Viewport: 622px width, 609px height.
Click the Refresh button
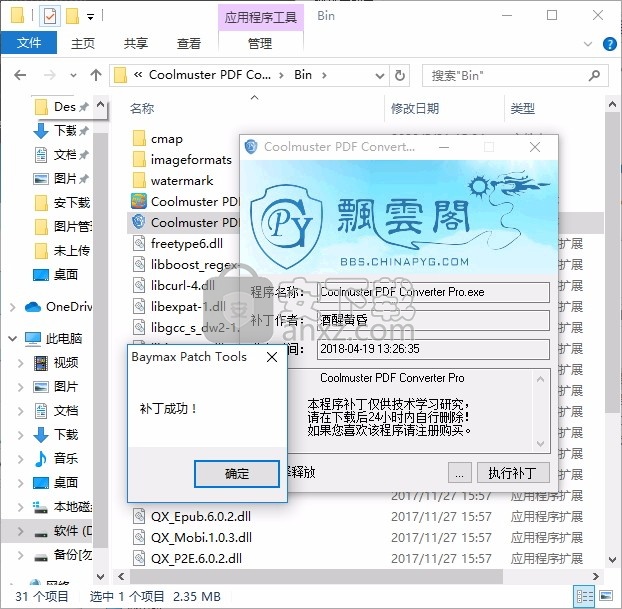point(400,75)
